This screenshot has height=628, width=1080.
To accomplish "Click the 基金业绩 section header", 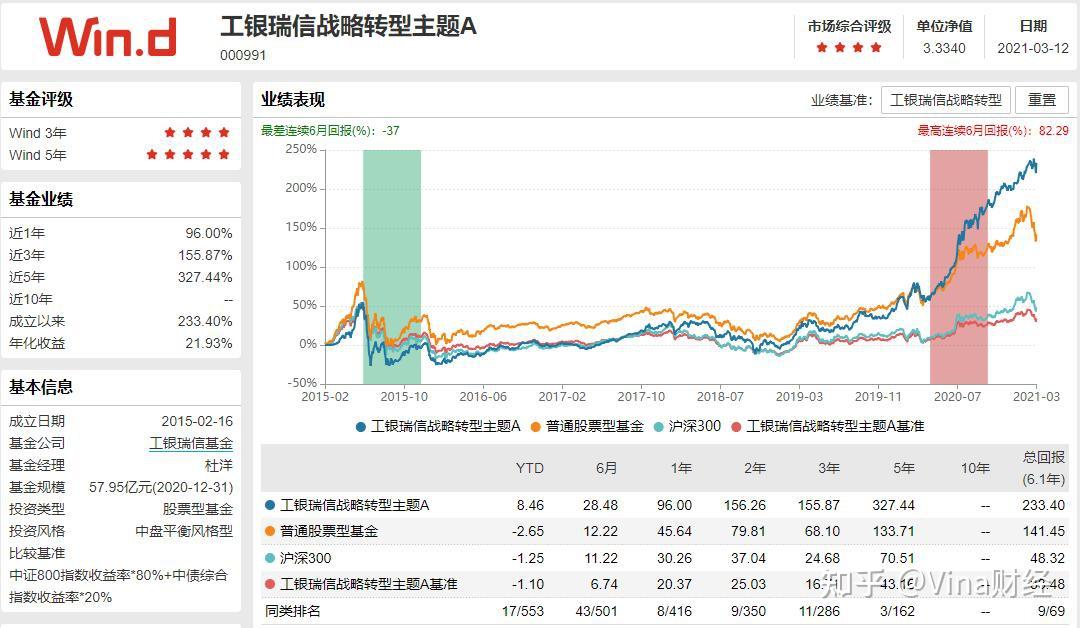I will point(41,200).
